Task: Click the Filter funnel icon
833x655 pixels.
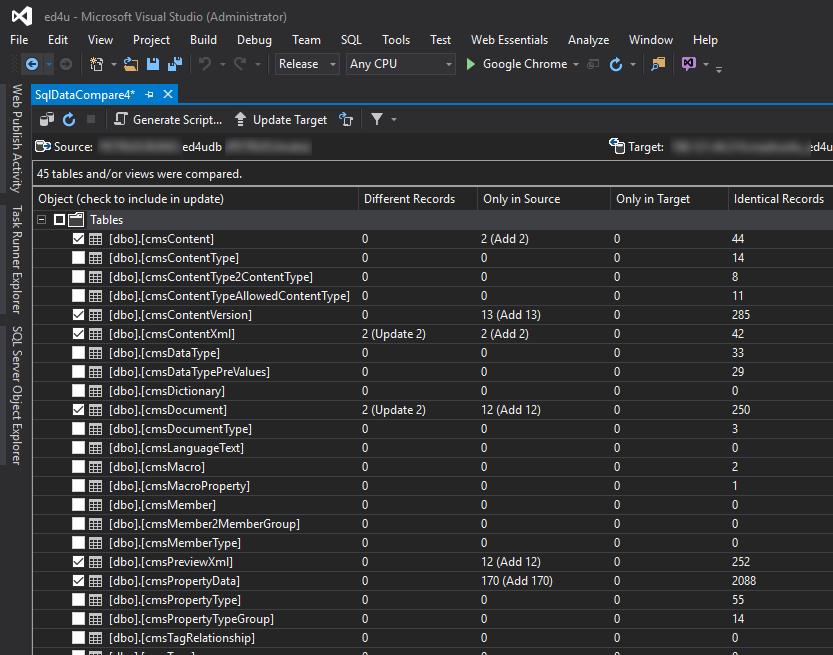Action: [x=377, y=120]
